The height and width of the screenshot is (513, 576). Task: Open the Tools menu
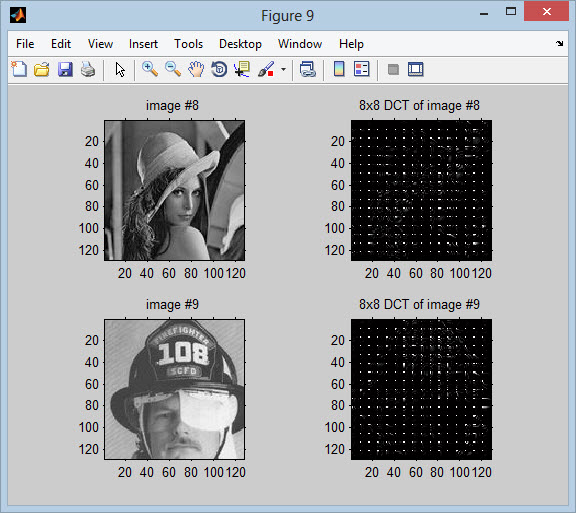[x=188, y=44]
